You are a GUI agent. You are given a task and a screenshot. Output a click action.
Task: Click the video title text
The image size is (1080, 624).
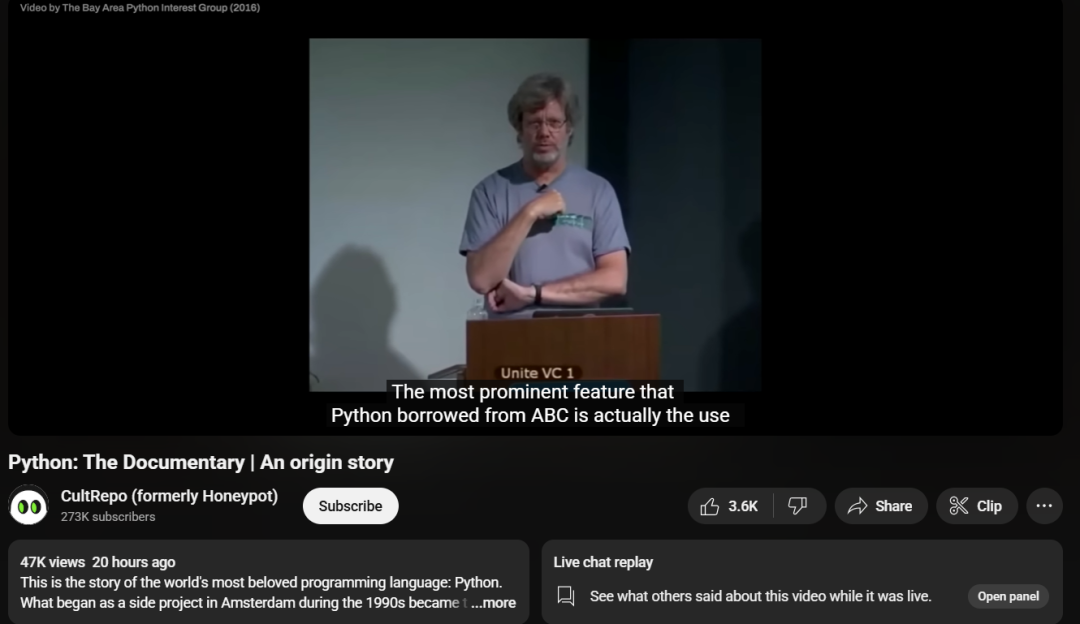201,462
